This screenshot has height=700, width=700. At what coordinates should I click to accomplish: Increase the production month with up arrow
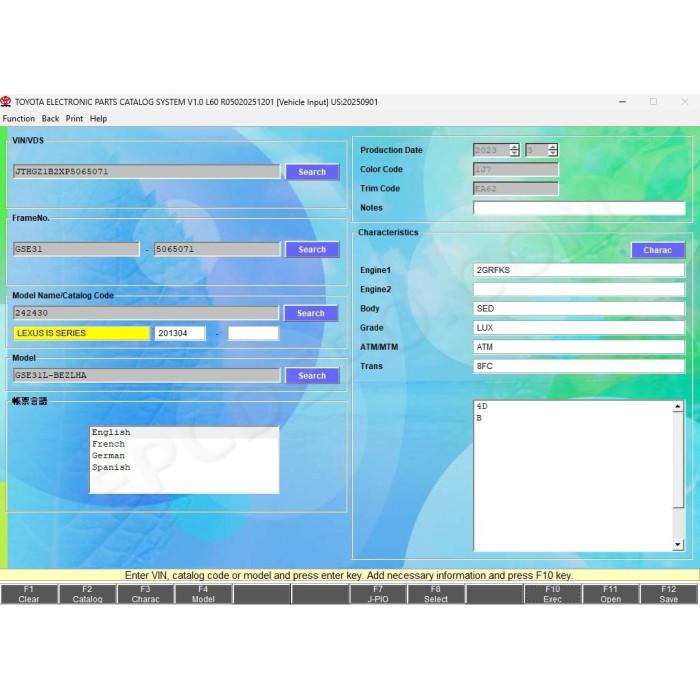click(x=553, y=147)
